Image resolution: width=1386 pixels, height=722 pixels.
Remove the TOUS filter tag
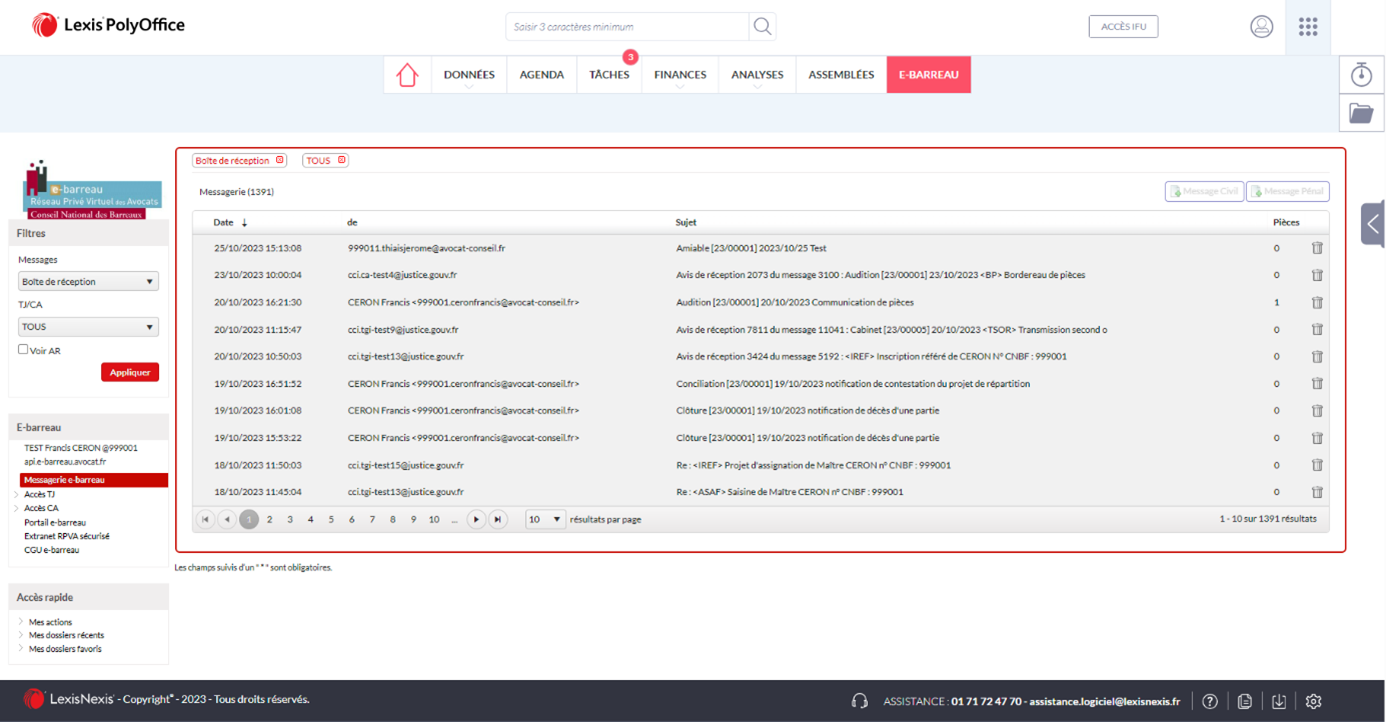coord(341,160)
